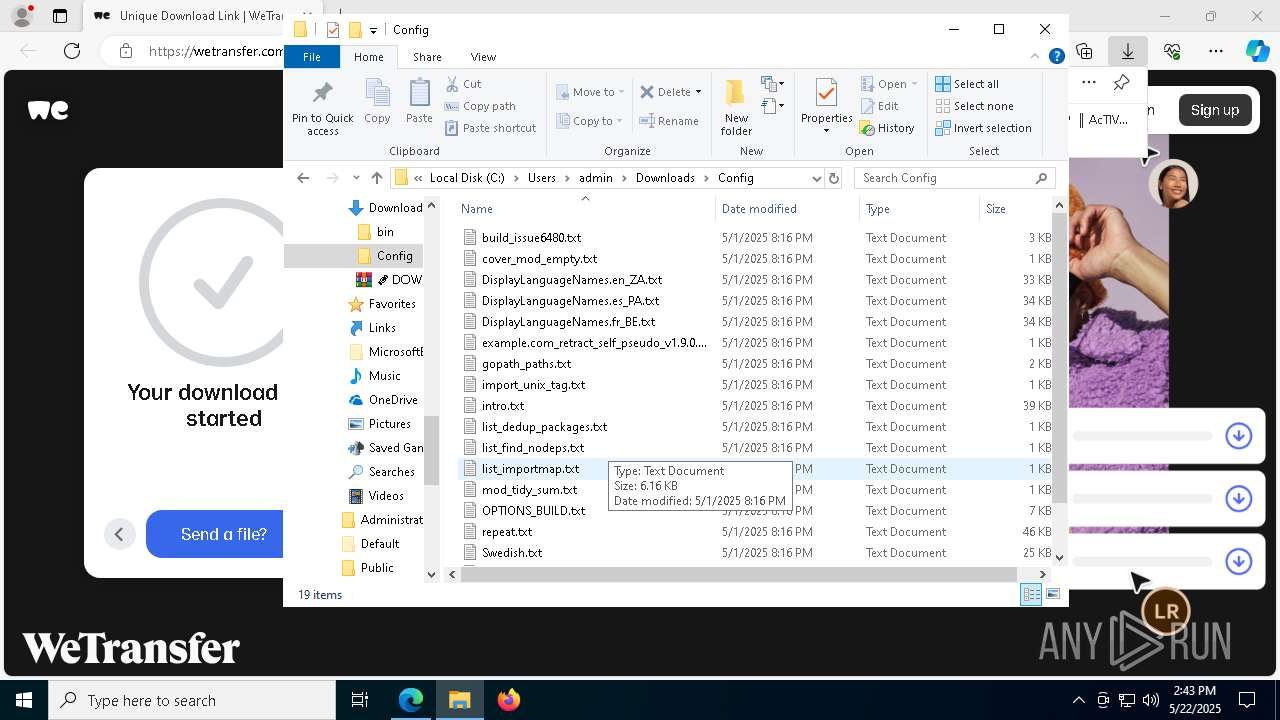Sort files by Date modified column

788,209
